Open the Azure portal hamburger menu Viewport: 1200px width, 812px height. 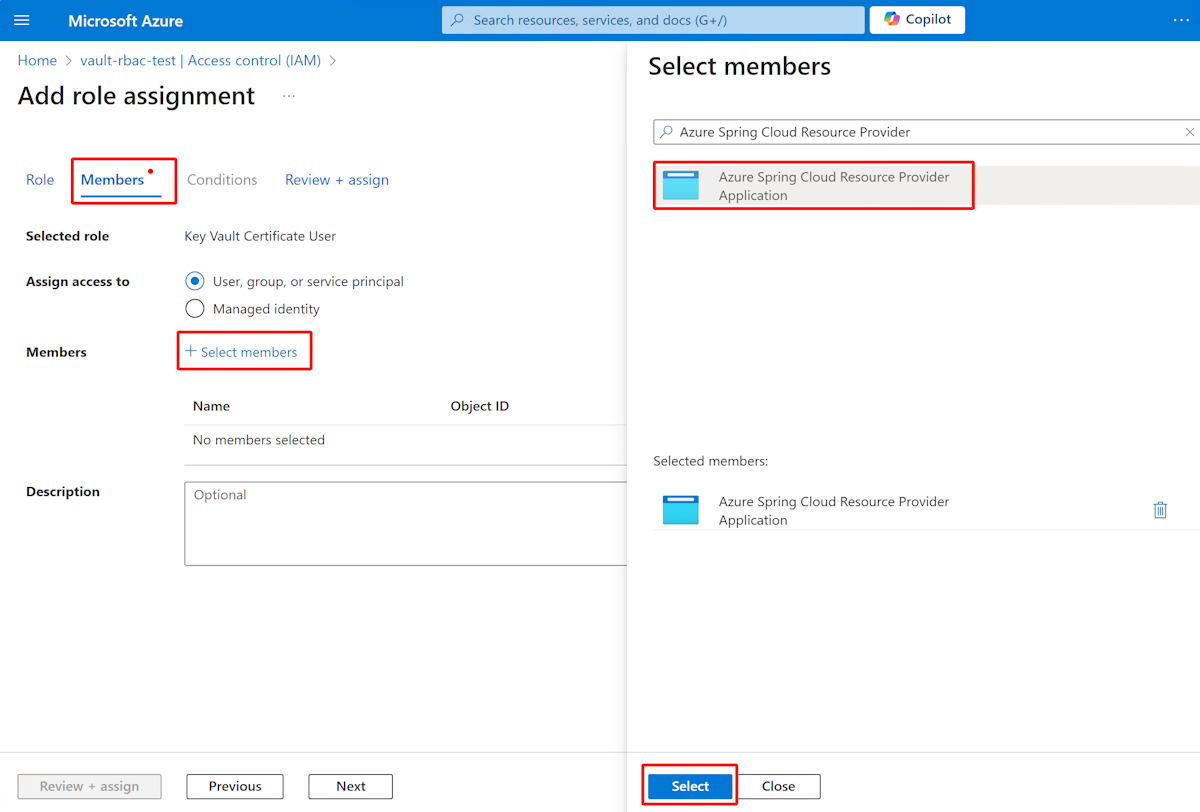coord(22,20)
